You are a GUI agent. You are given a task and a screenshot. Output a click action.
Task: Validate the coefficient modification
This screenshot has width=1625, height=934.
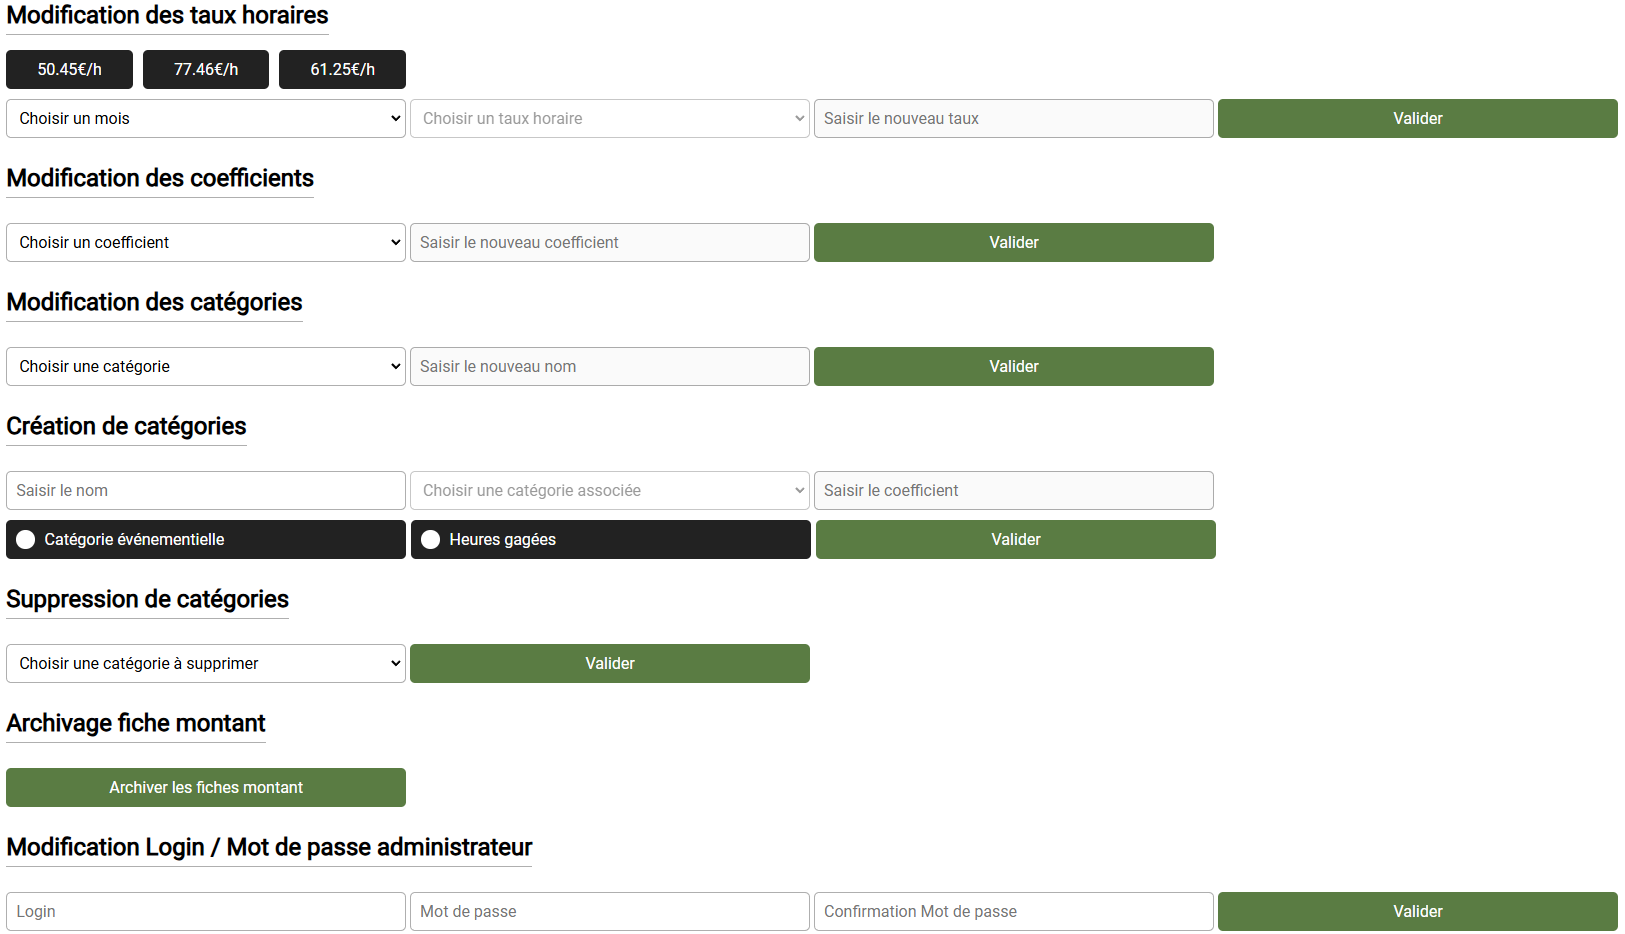click(x=1013, y=242)
